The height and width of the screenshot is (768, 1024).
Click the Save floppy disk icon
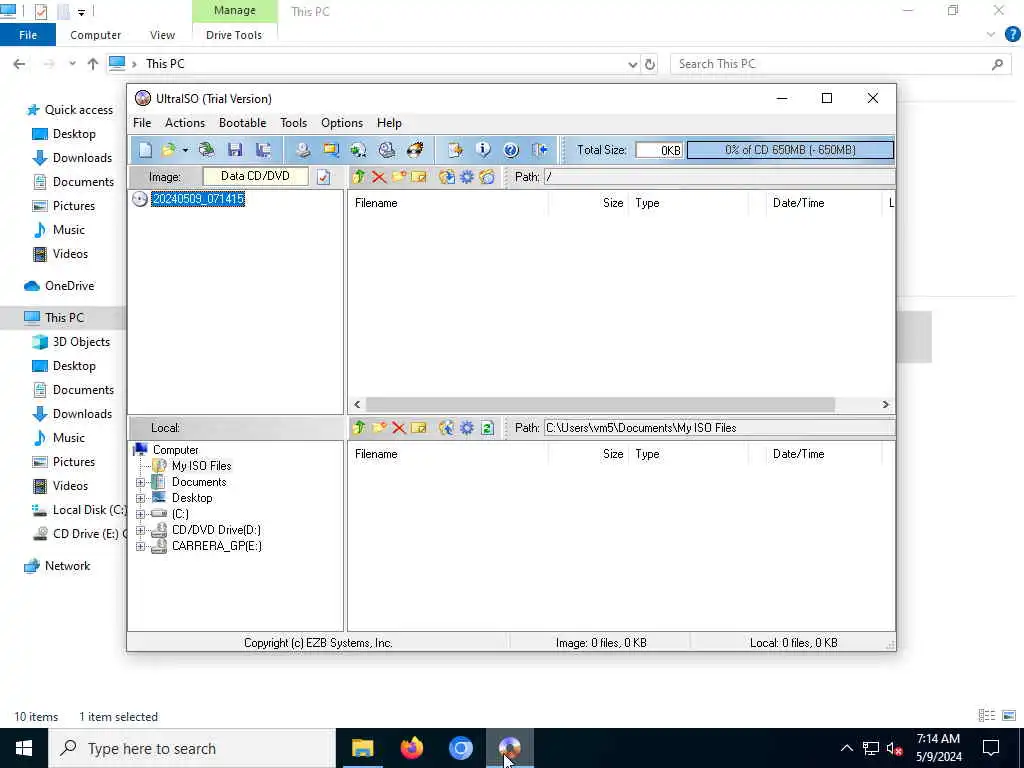pyautogui.click(x=235, y=150)
